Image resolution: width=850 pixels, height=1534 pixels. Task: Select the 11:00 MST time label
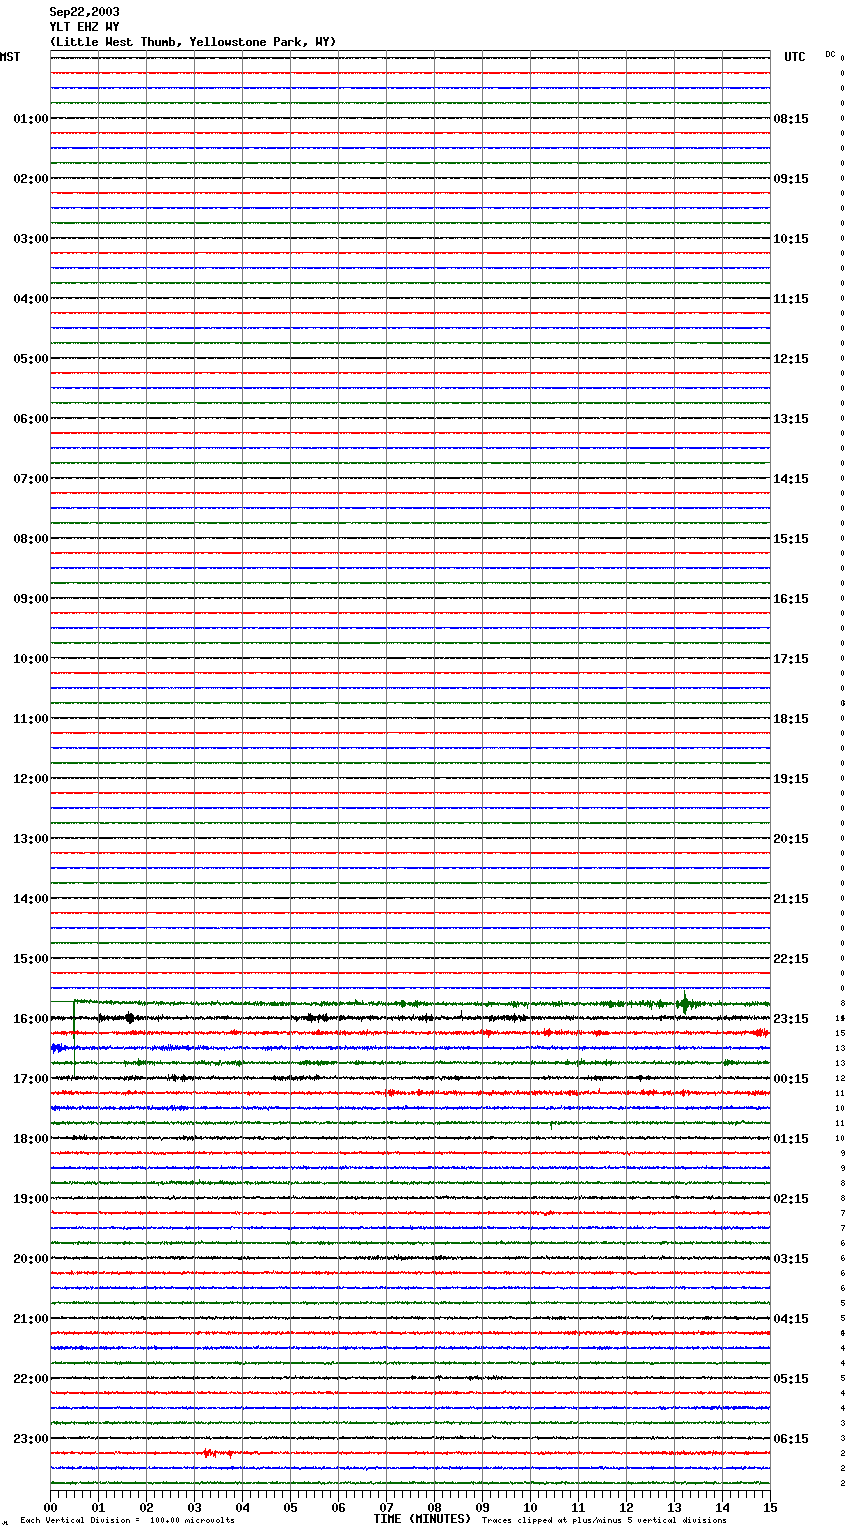pyautogui.click(x=31, y=719)
